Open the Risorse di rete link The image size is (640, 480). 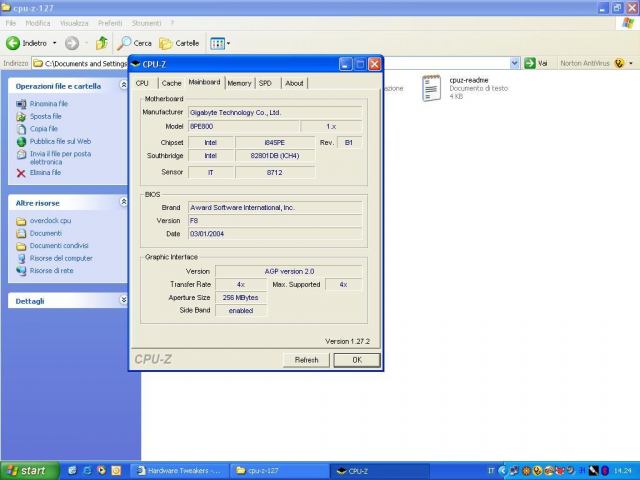coord(51,270)
